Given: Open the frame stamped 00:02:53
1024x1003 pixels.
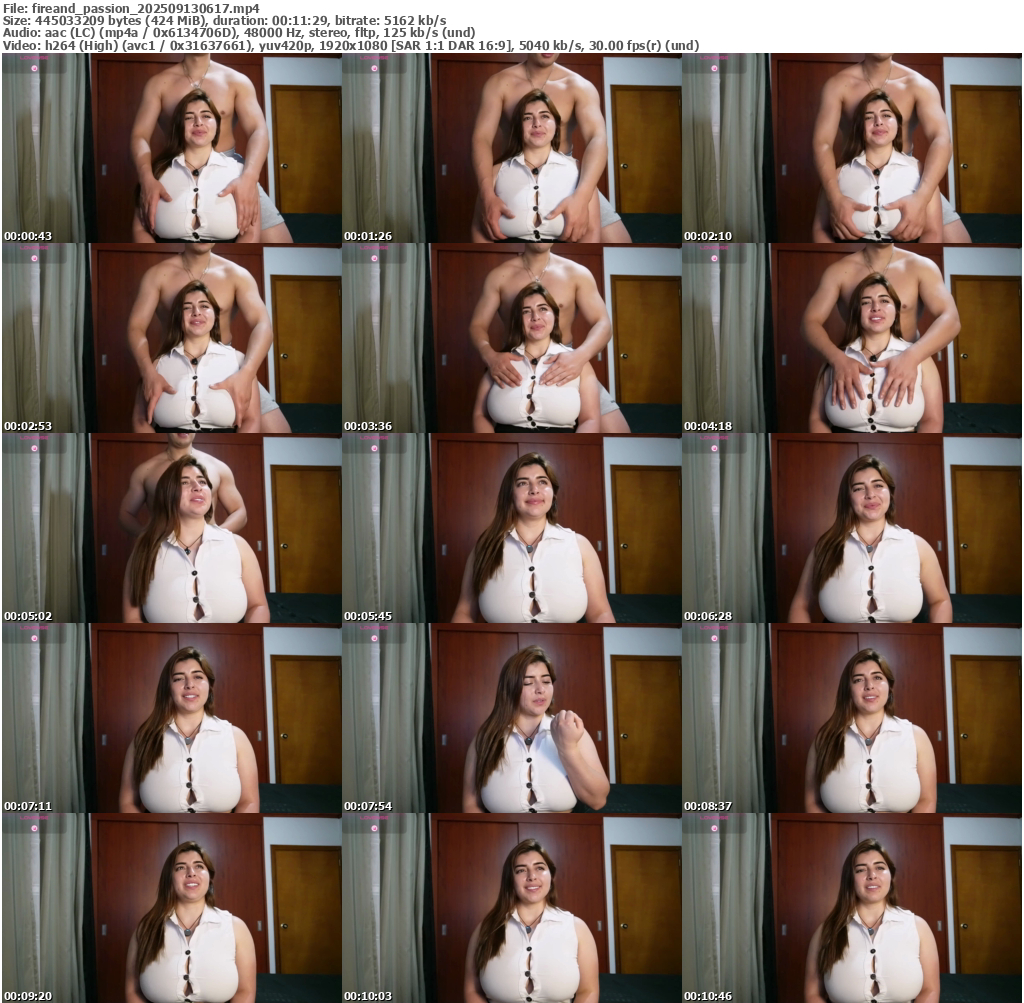Looking at the screenshot, I should click(x=171, y=338).
